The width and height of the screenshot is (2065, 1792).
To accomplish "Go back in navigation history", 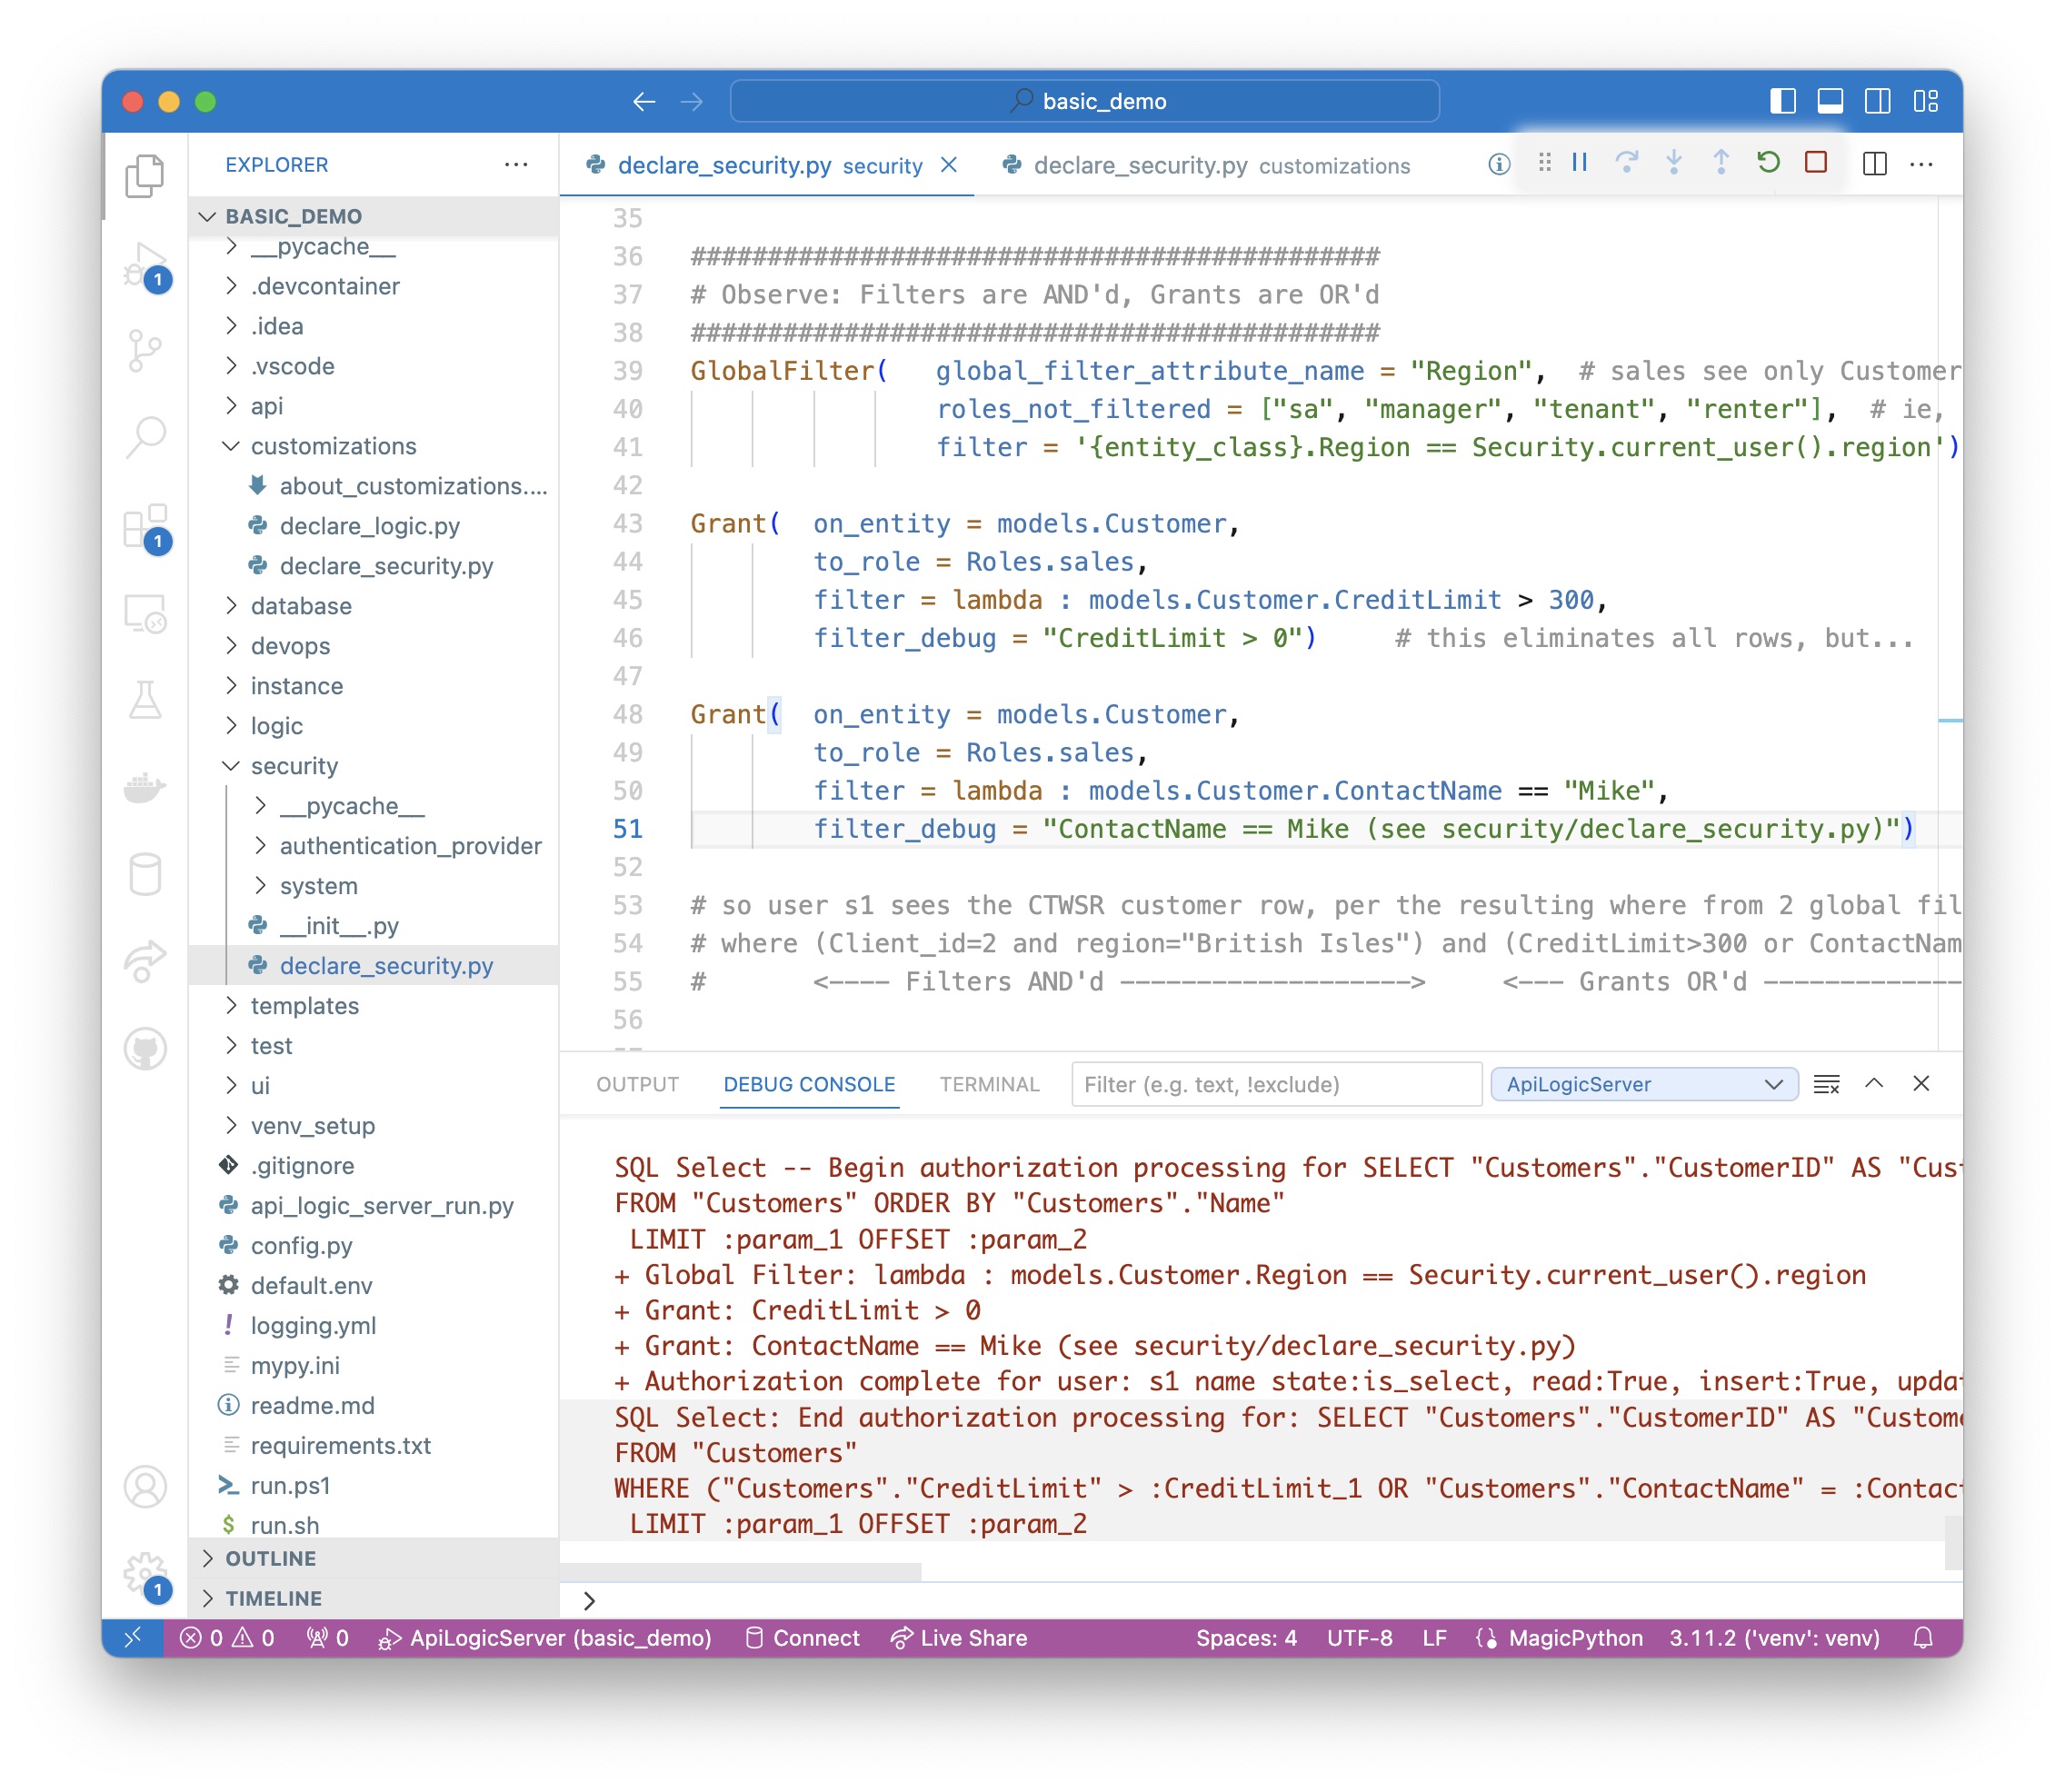I will pos(644,101).
